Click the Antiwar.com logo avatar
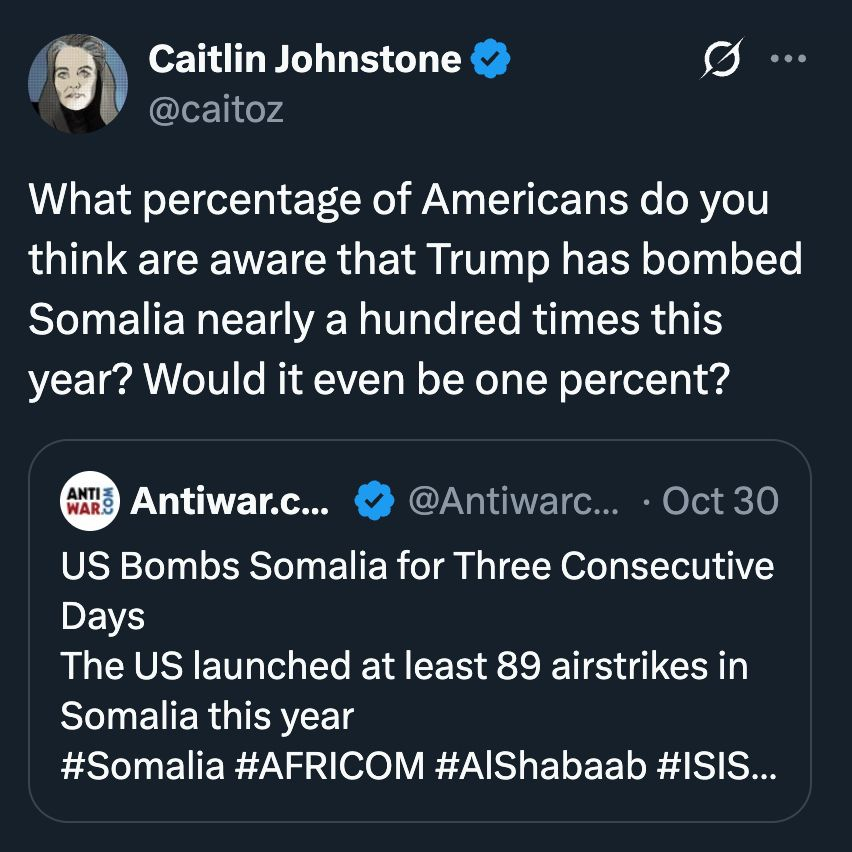Screen dimensions: 852x852 [x=90, y=500]
